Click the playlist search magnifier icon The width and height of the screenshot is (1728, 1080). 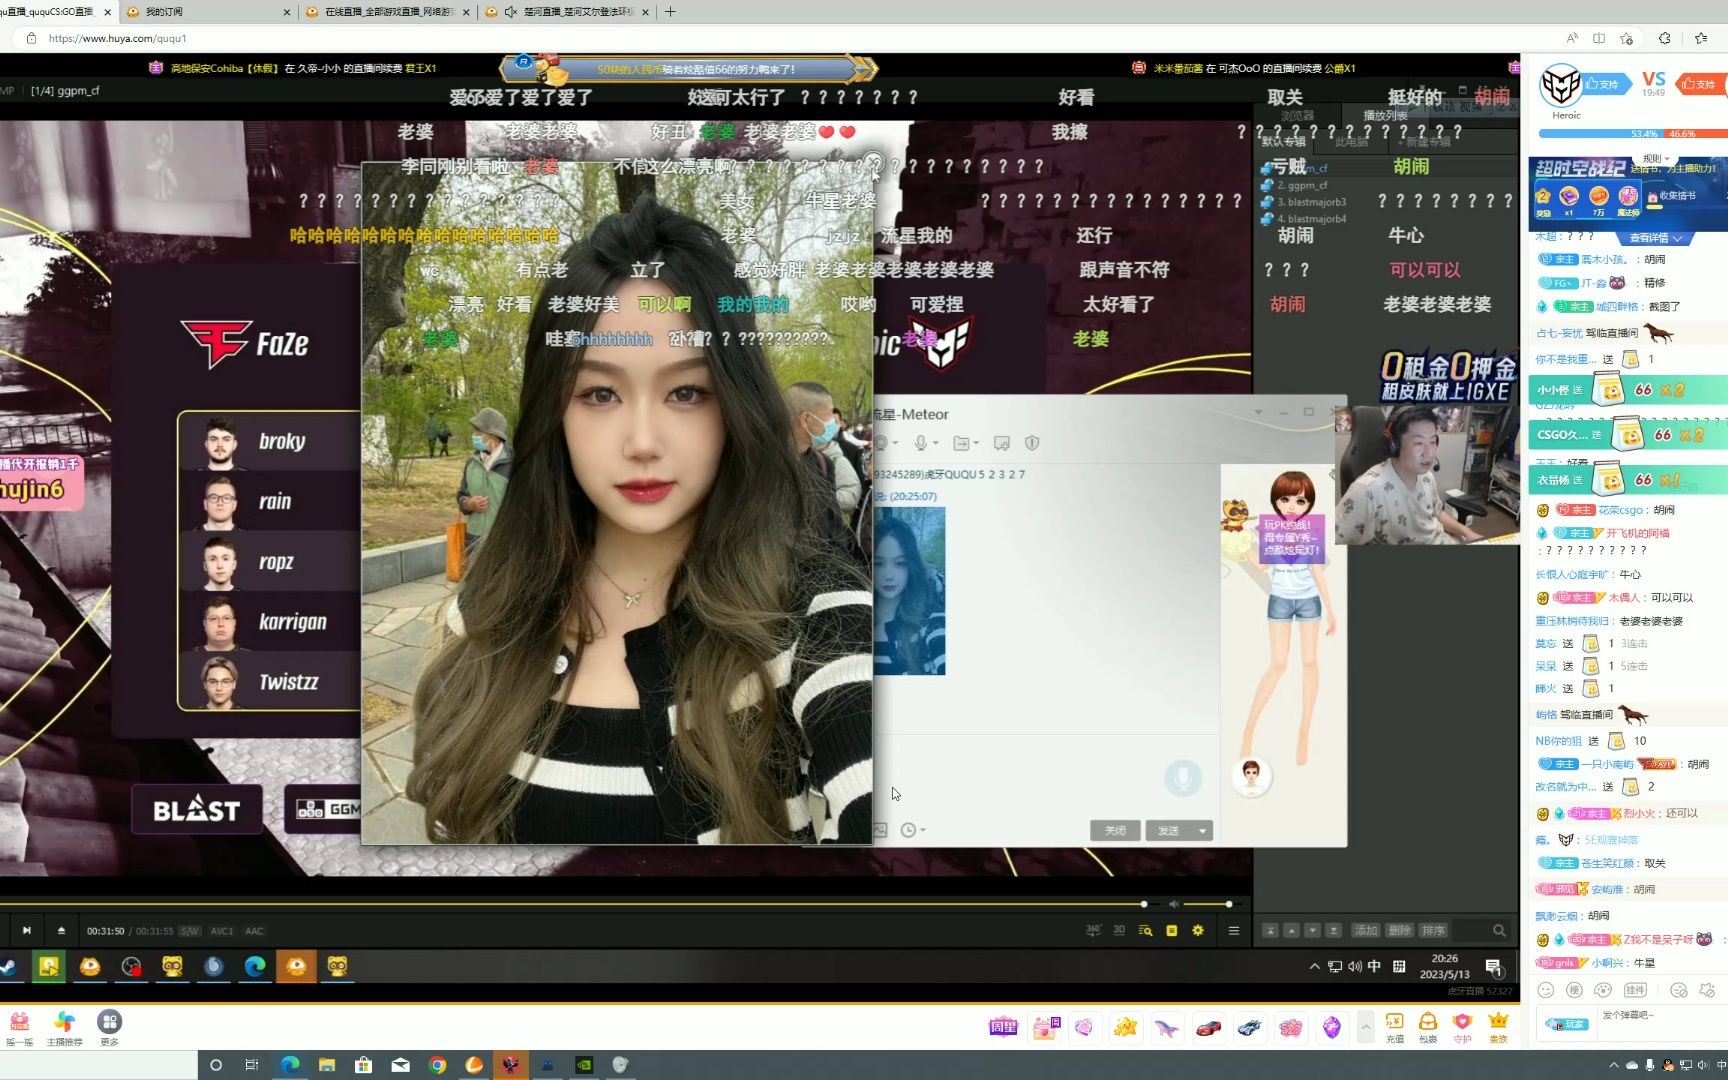point(1499,930)
